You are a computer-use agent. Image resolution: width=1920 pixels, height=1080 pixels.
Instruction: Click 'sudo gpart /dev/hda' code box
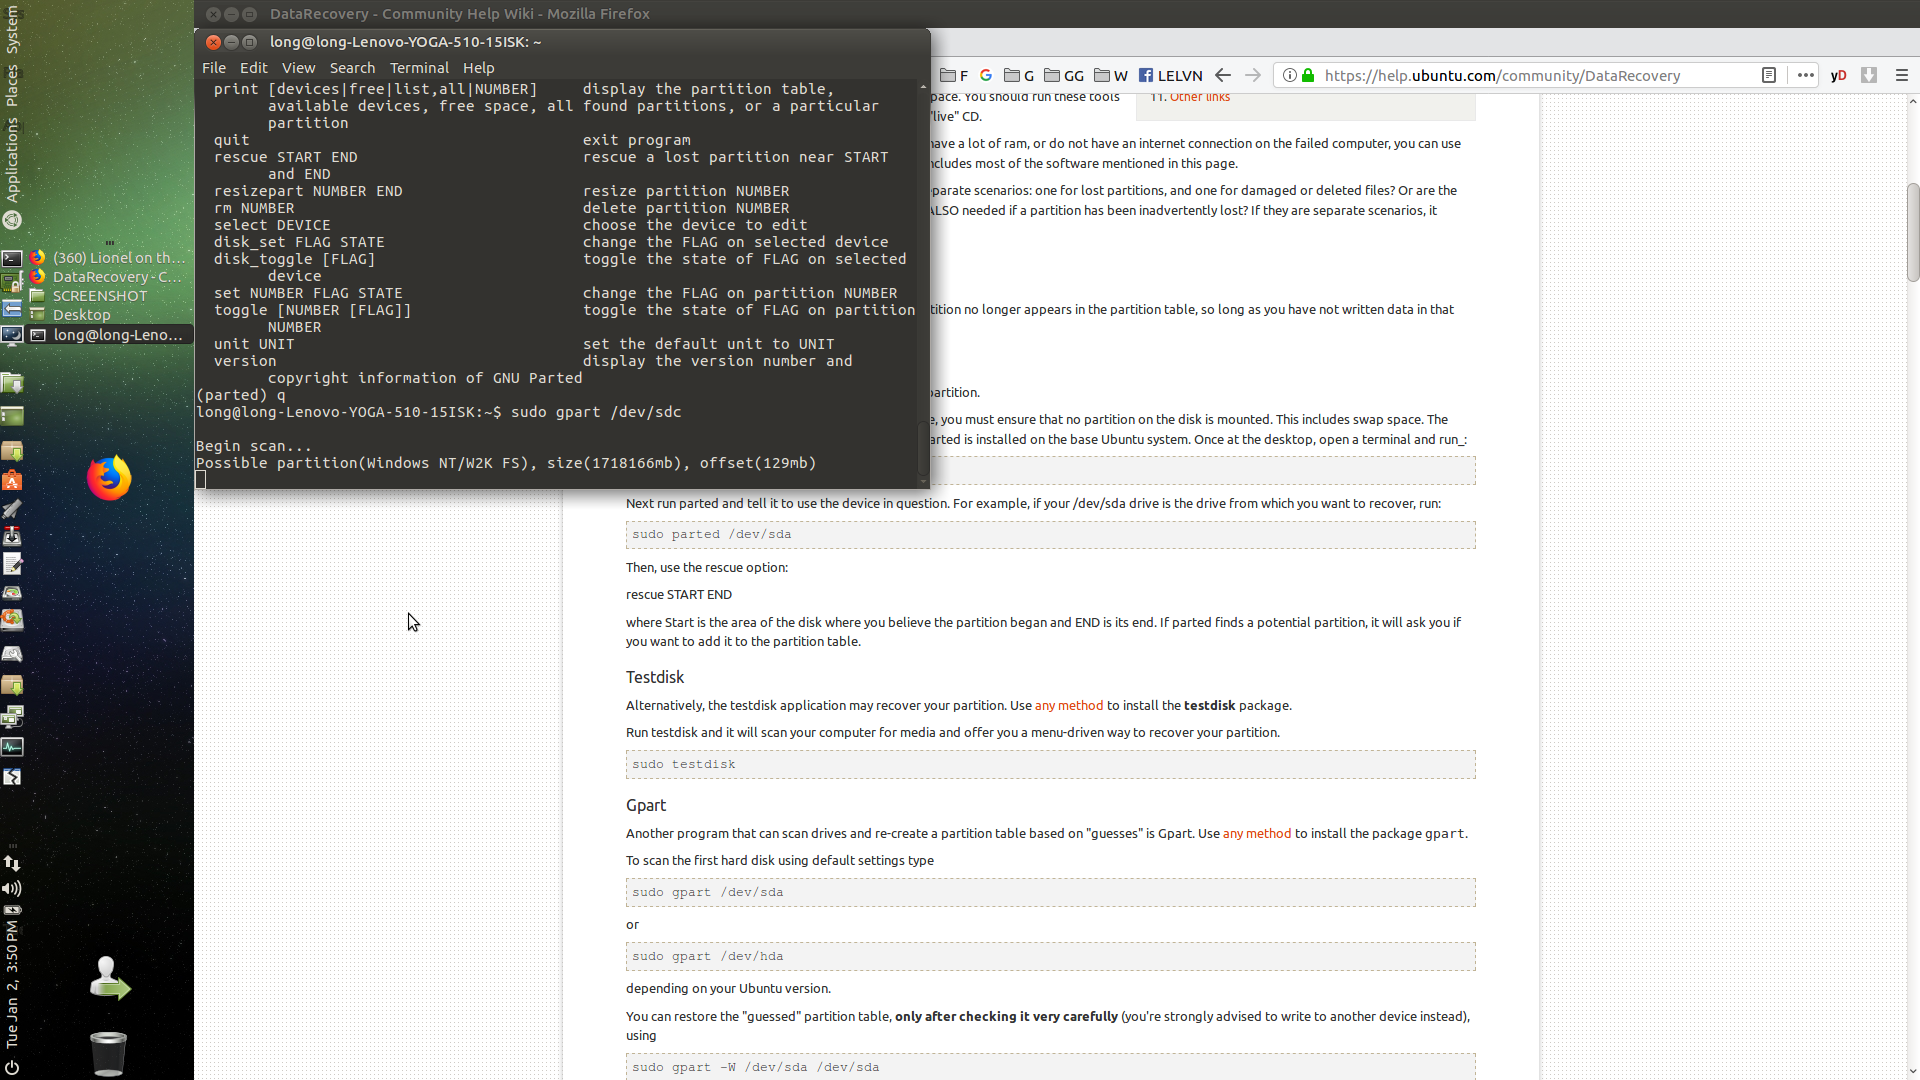click(x=1050, y=956)
